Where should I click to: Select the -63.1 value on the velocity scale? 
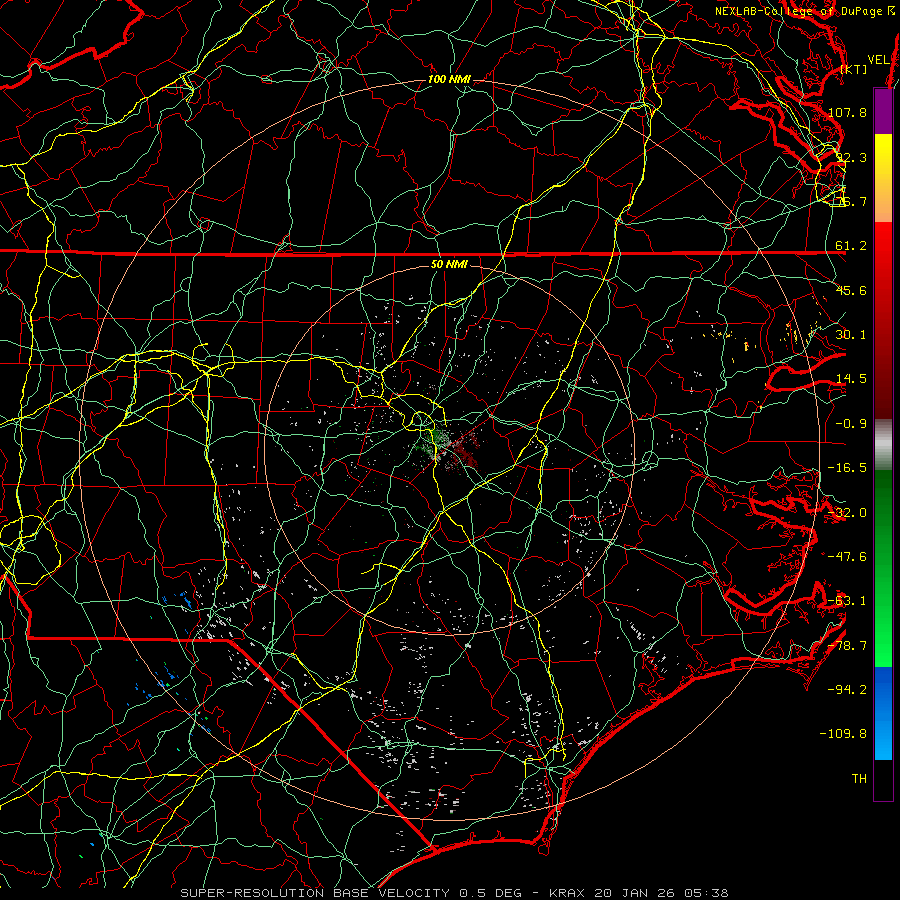click(847, 601)
